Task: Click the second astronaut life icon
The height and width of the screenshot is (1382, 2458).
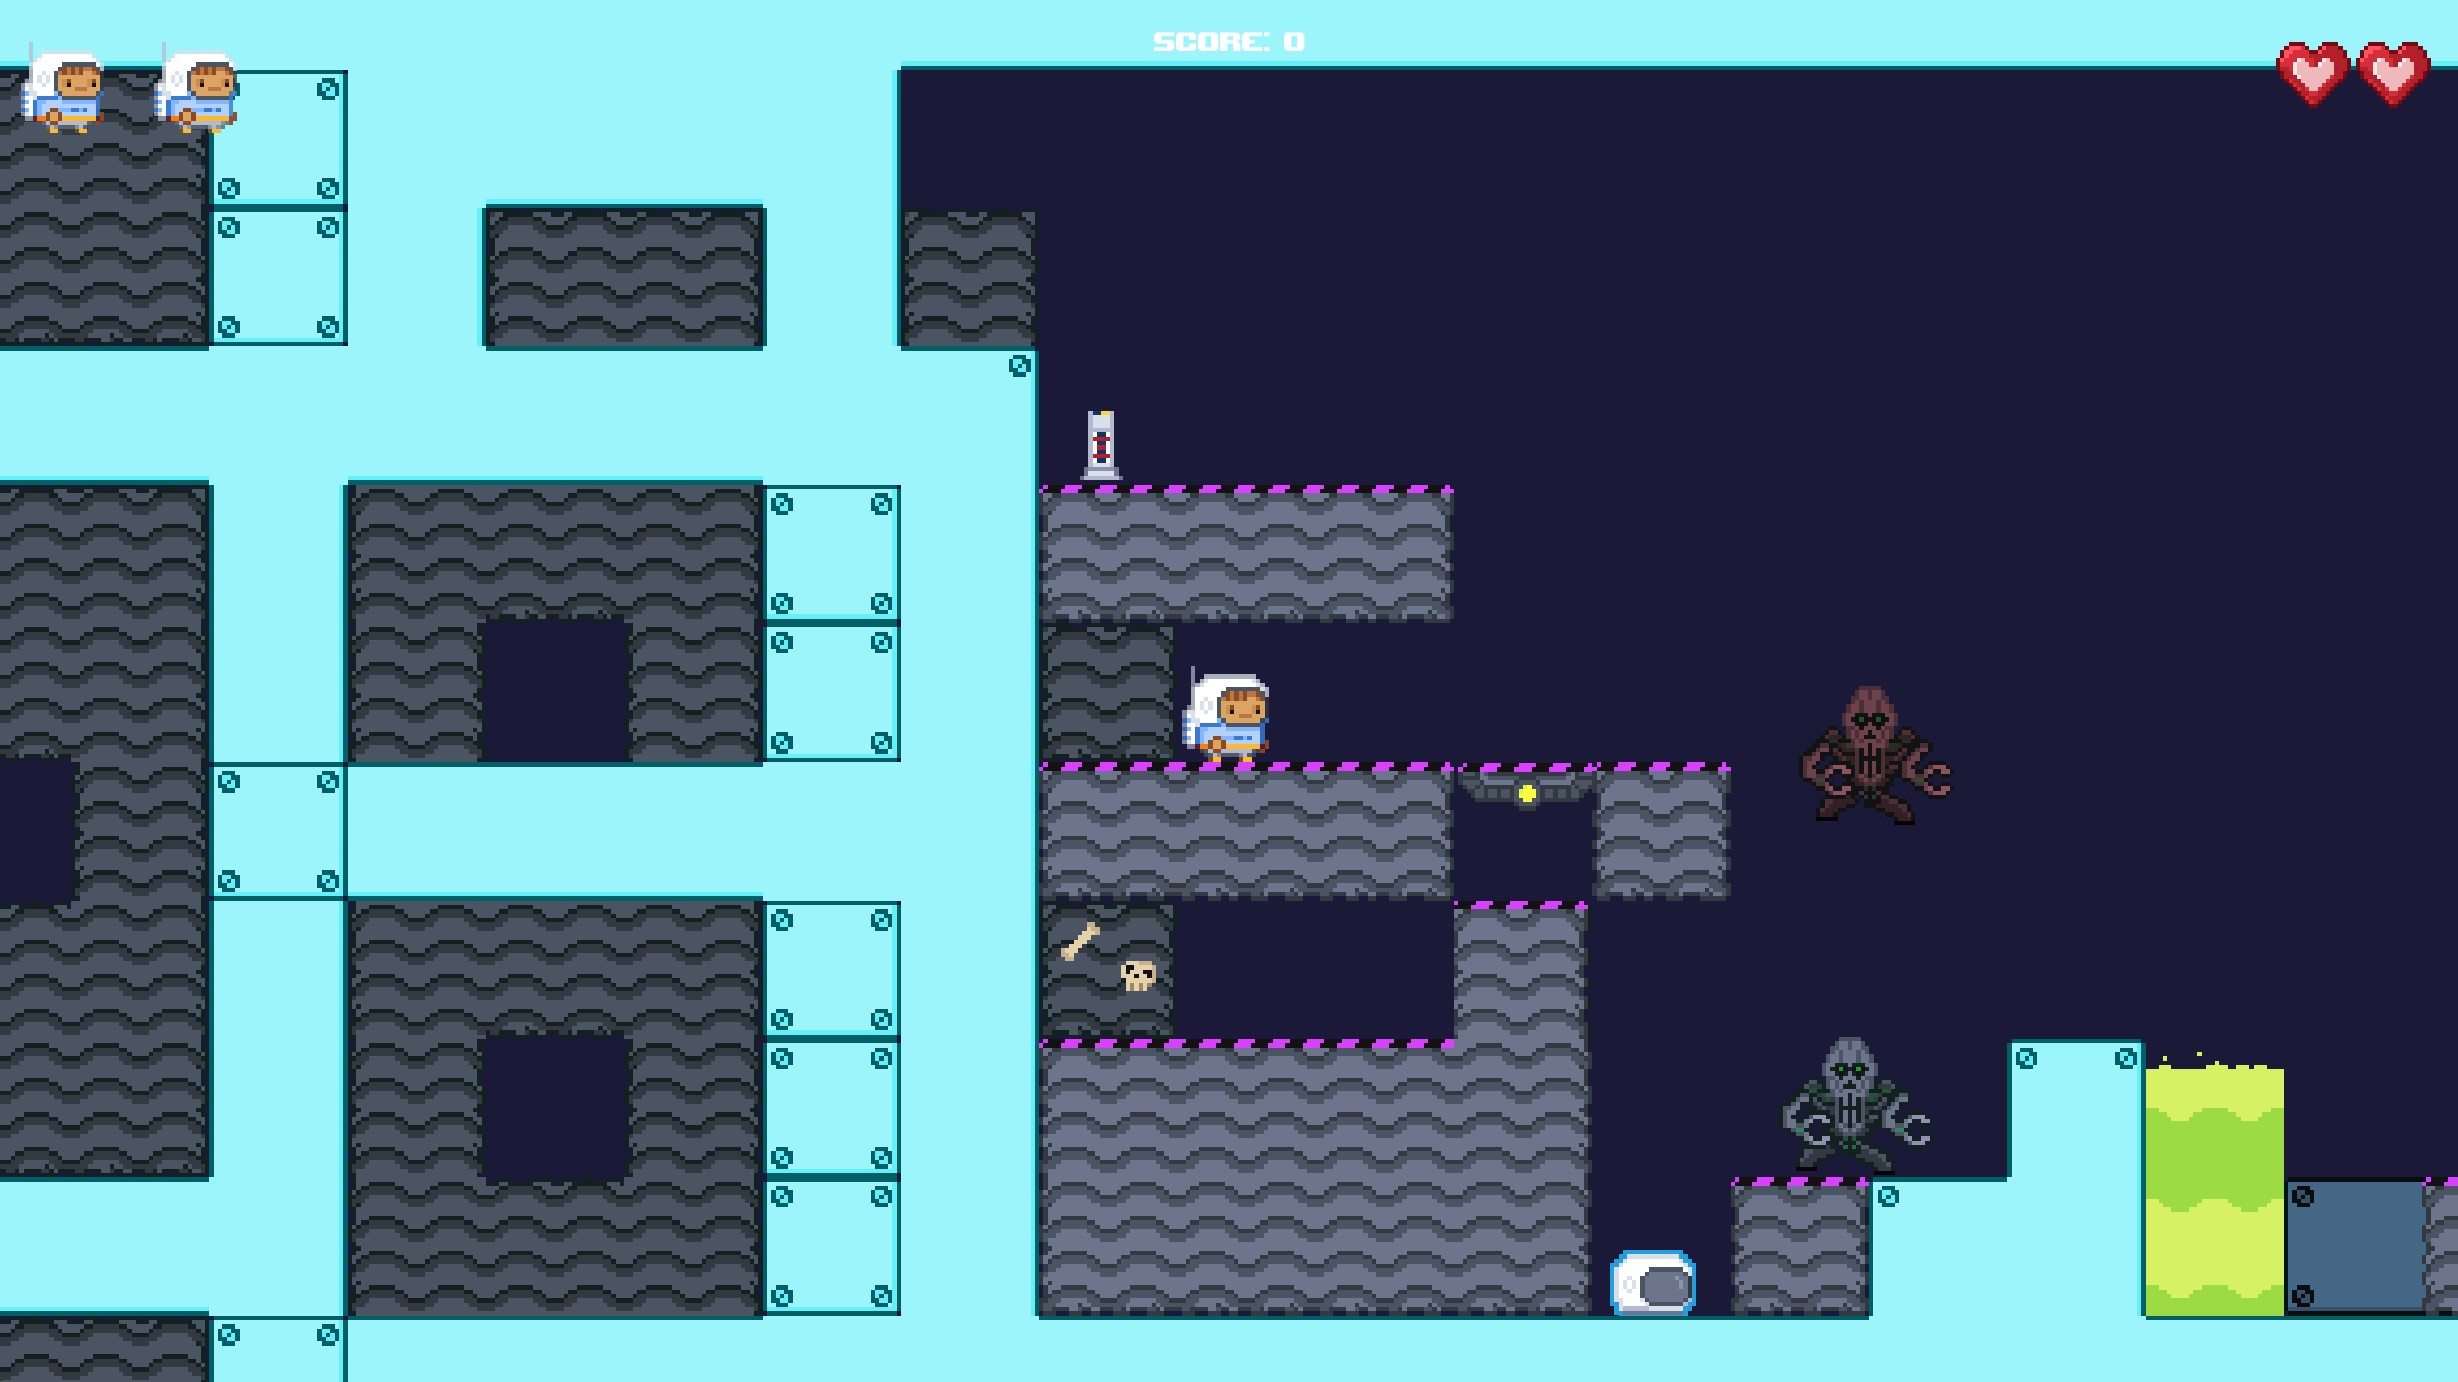Action: click(198, 92)
